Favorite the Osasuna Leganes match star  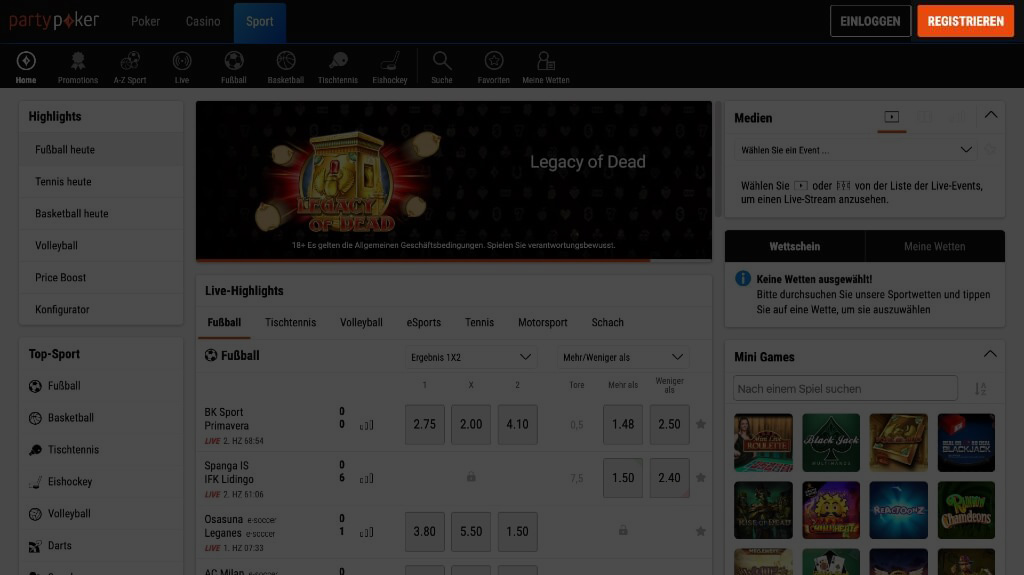701,531
